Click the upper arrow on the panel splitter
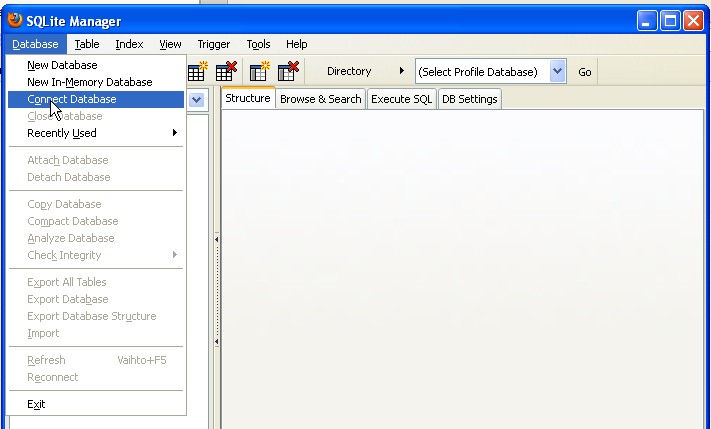 [x=216, y=239]
